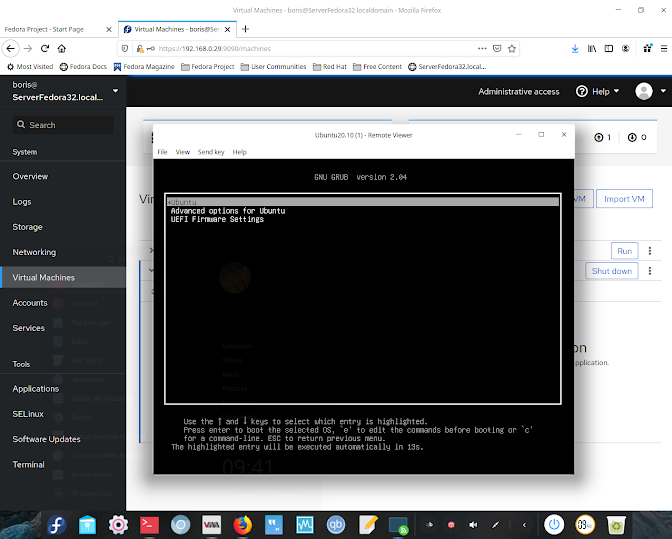The width and height of the screenshot is (672, 539).
Task: Close the Fedora Project Start Page tab
Action: (x=109, y=30)
